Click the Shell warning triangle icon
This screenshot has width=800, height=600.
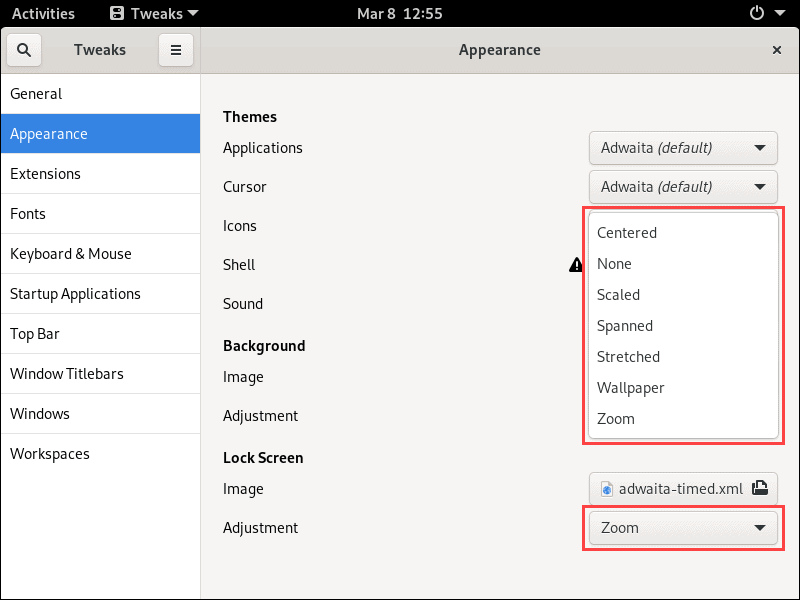pyautogui.click(x=576, y=265)
